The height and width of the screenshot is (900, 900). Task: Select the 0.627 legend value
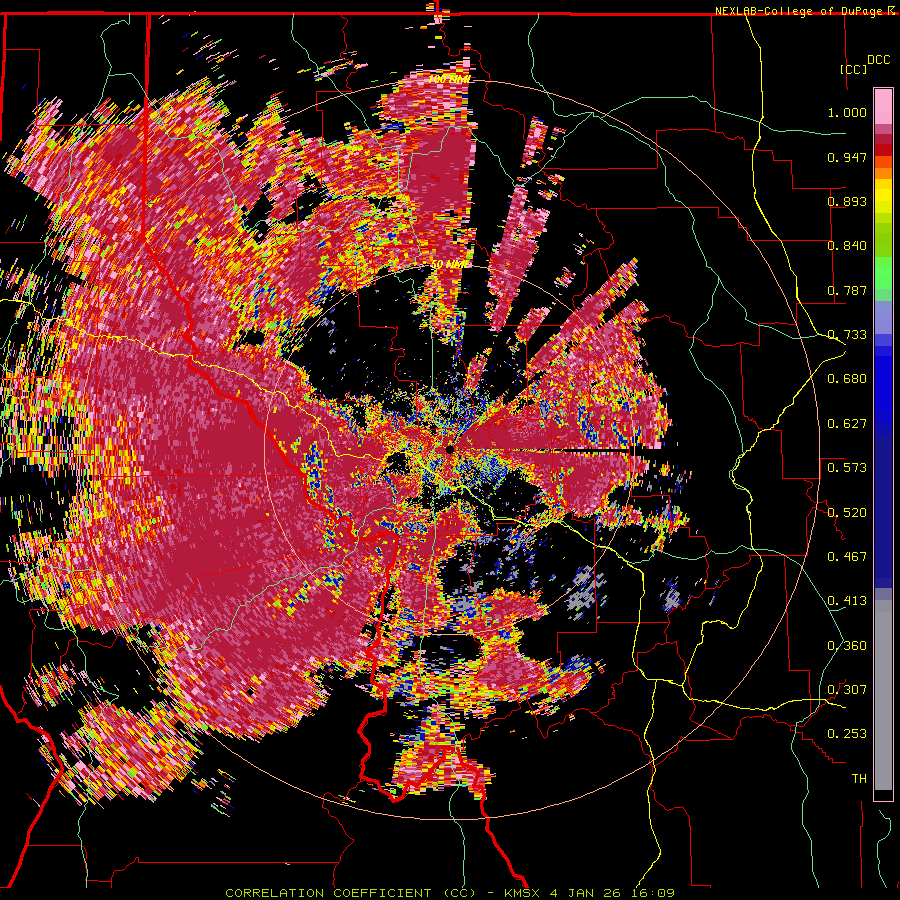[847, 424]
